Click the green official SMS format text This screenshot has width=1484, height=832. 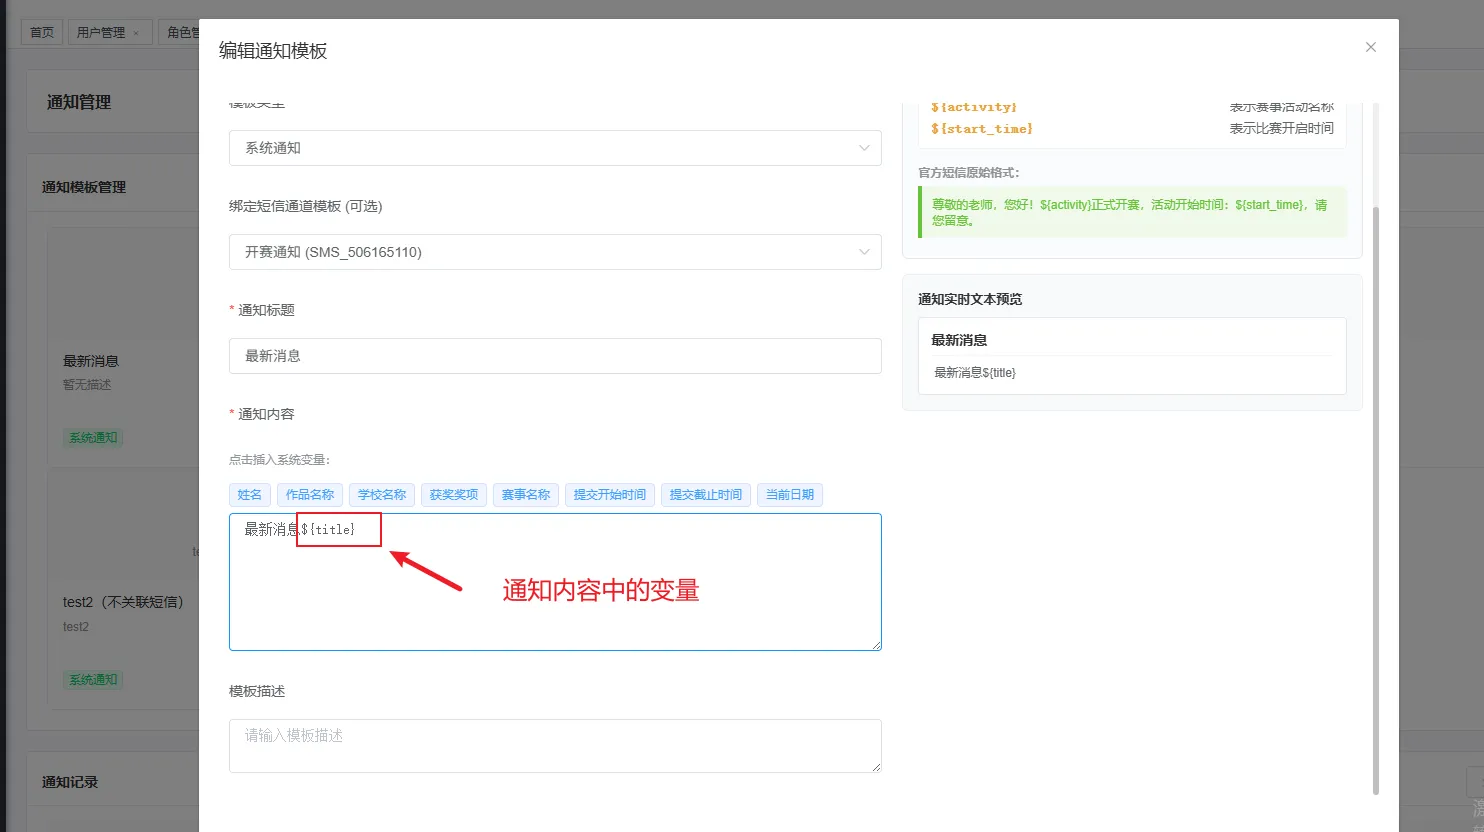[1130, 212]
